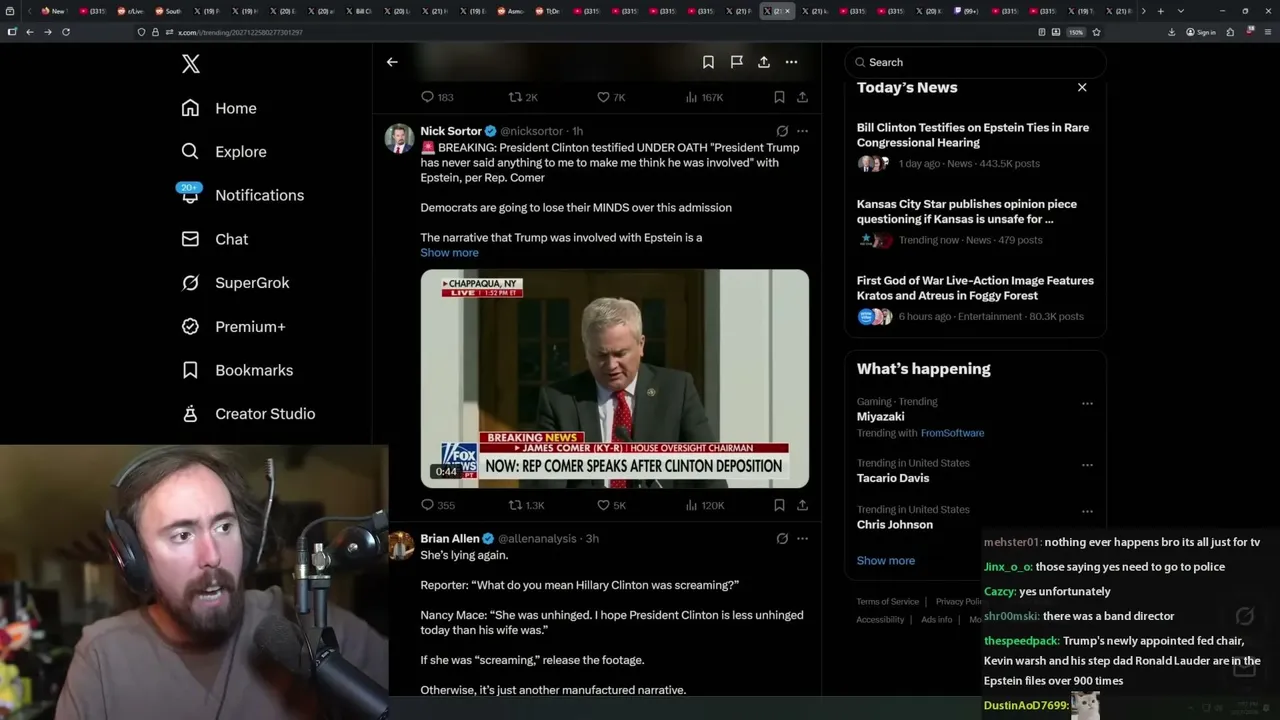Image resolution: width=1280 pixels, height=720 pixels.
Task: Open a new browser tab
Action: (x=1160, y=11)
